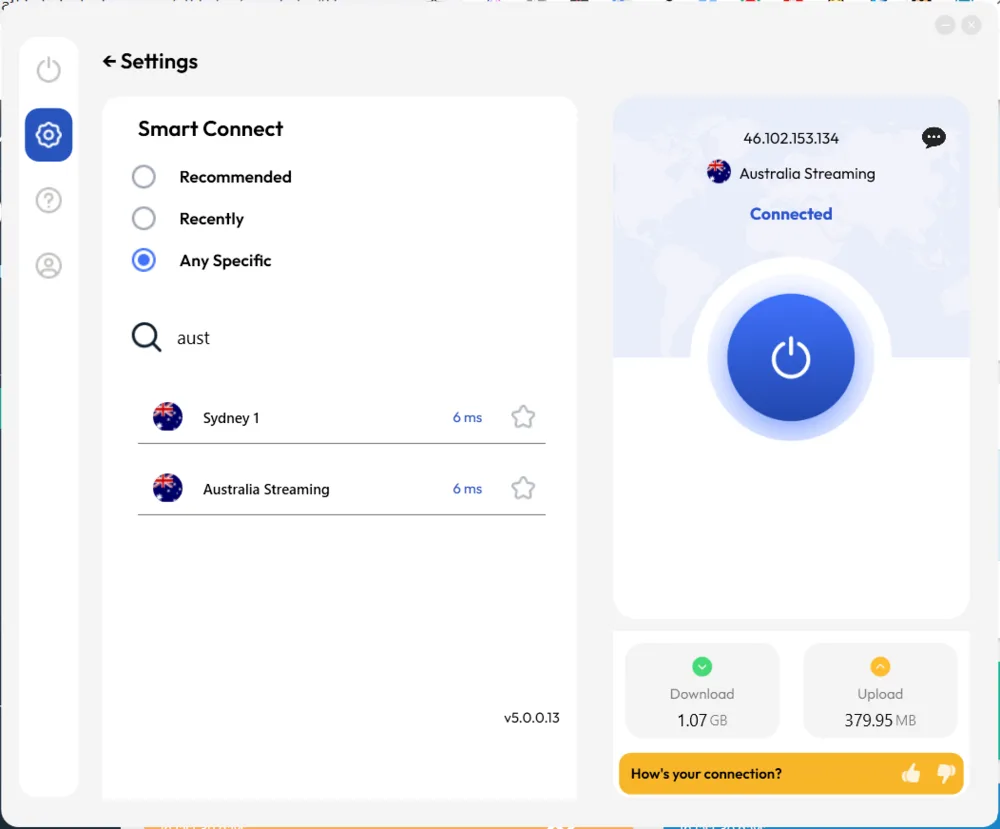Select the Recommended radio option

143,177
